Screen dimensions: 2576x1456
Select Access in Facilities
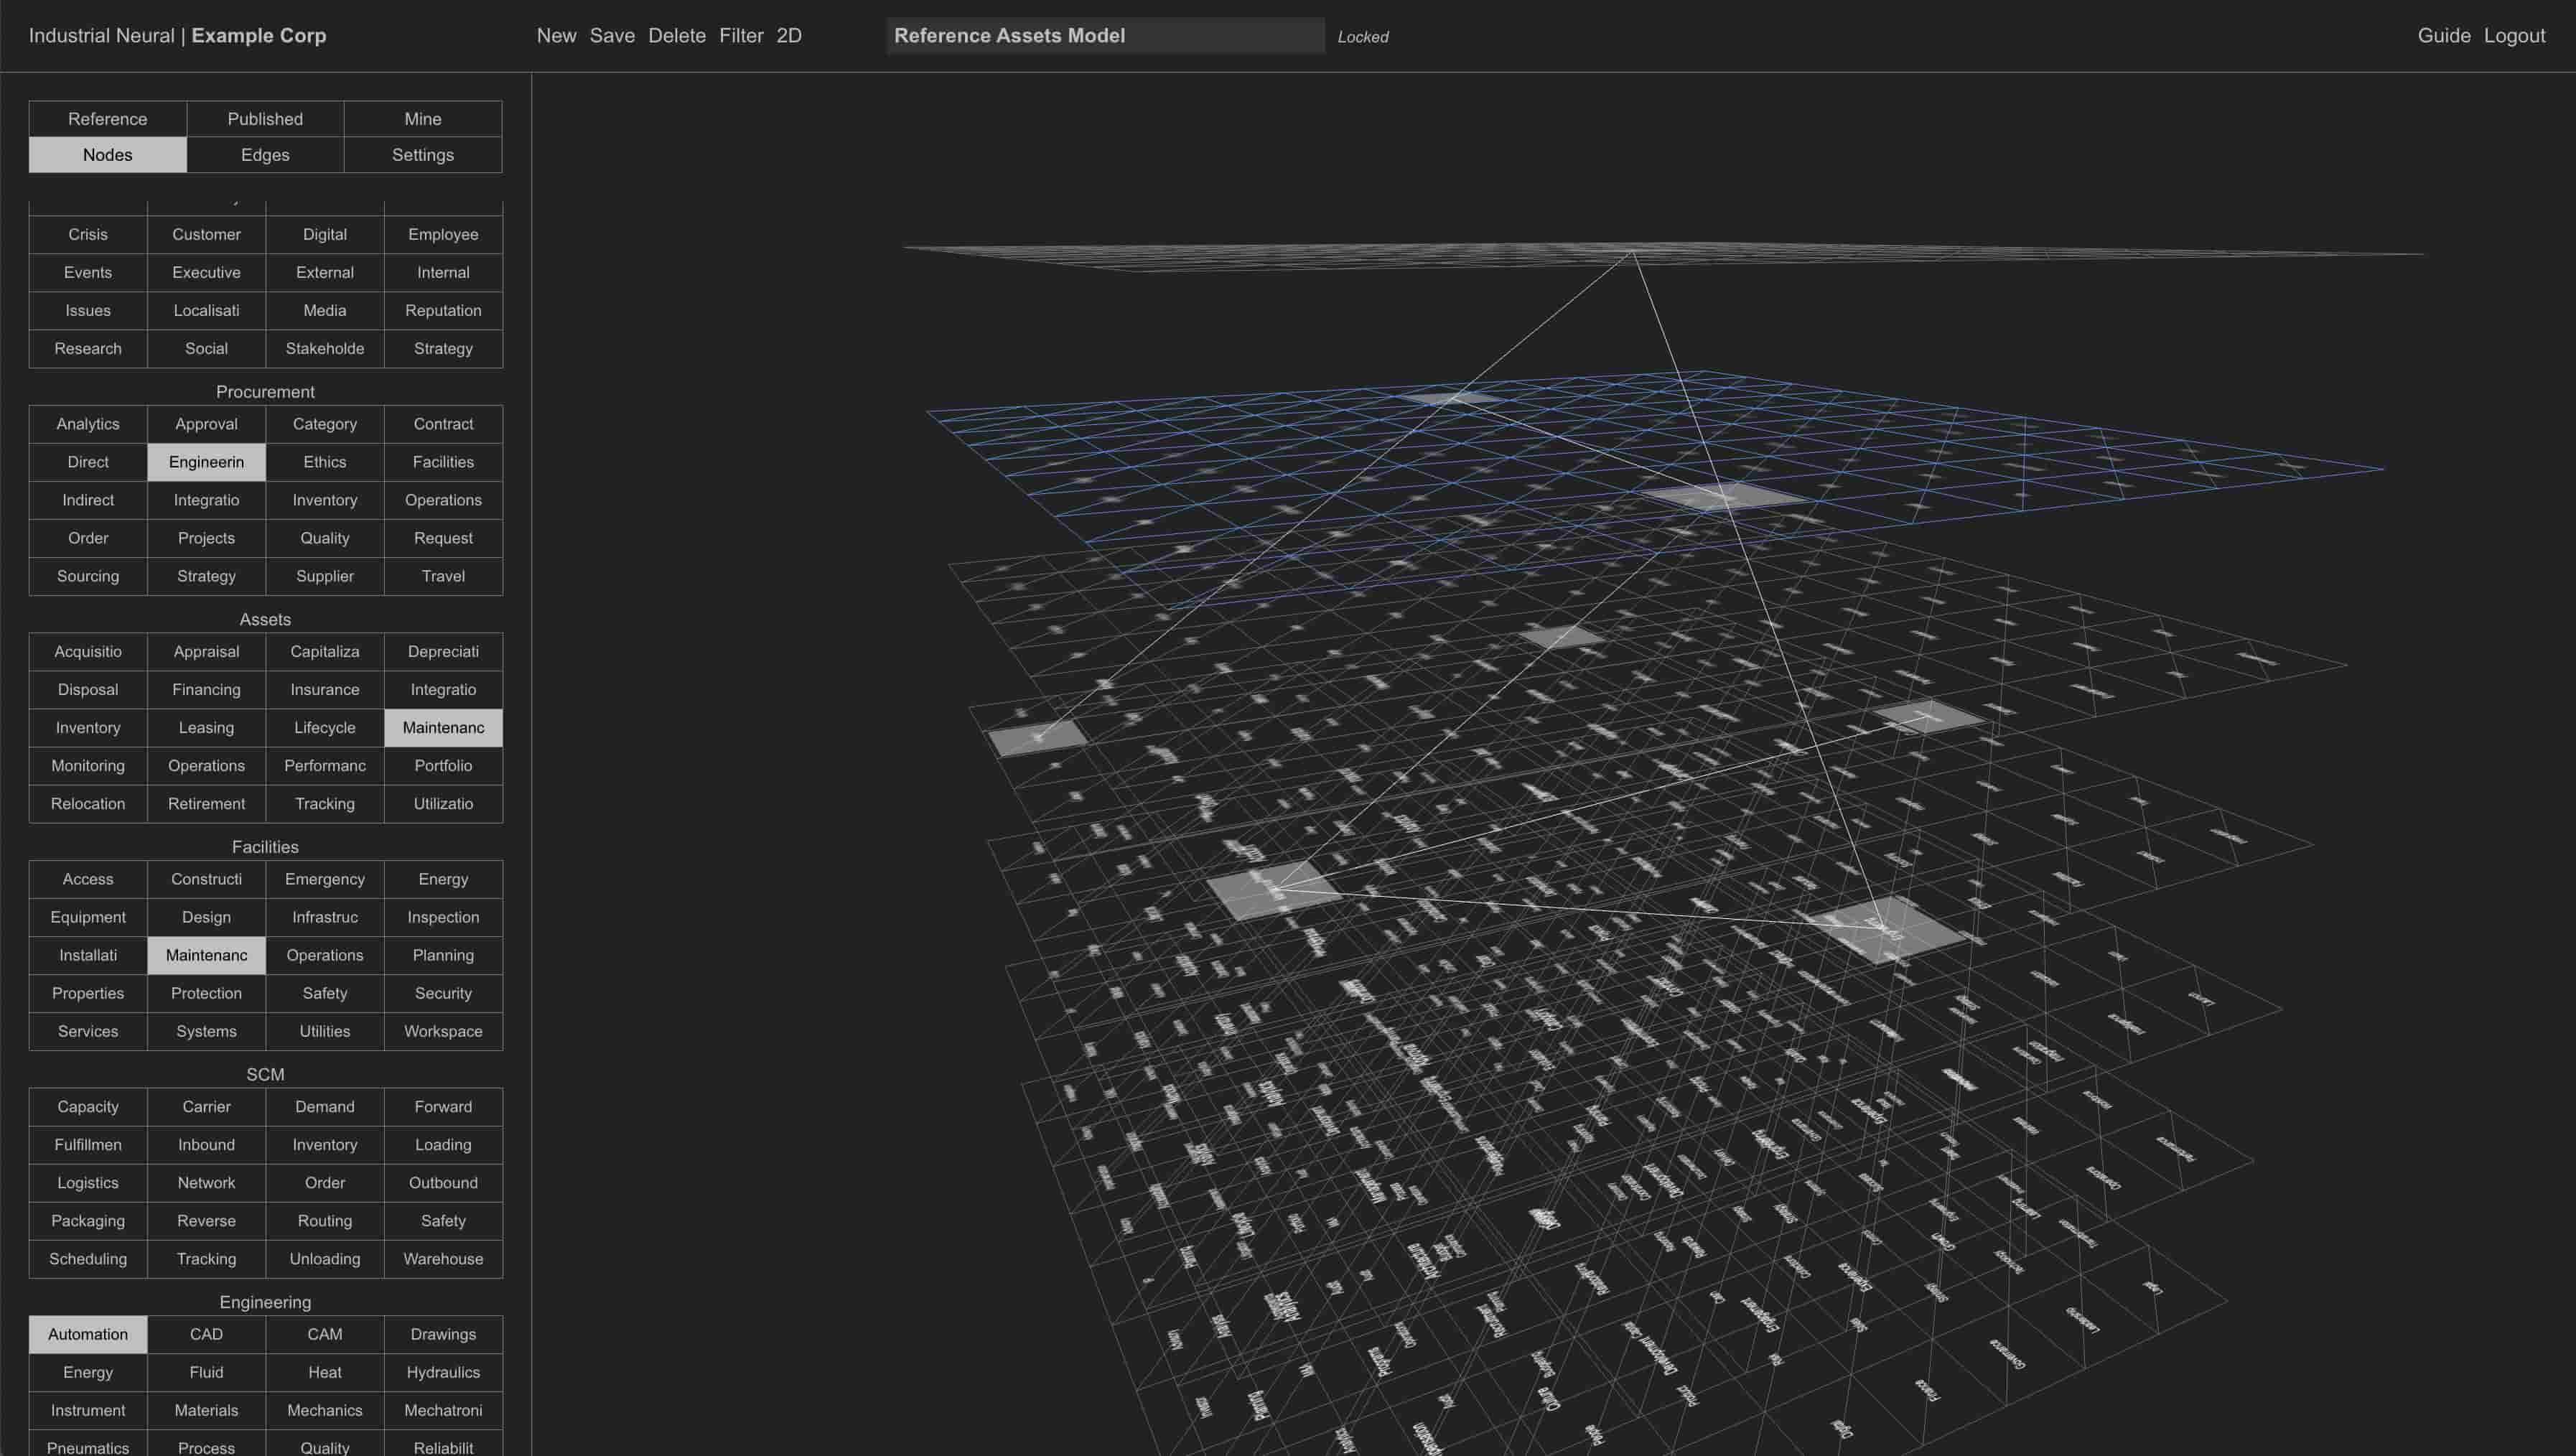pyautogui.click(x=88, y=879)
